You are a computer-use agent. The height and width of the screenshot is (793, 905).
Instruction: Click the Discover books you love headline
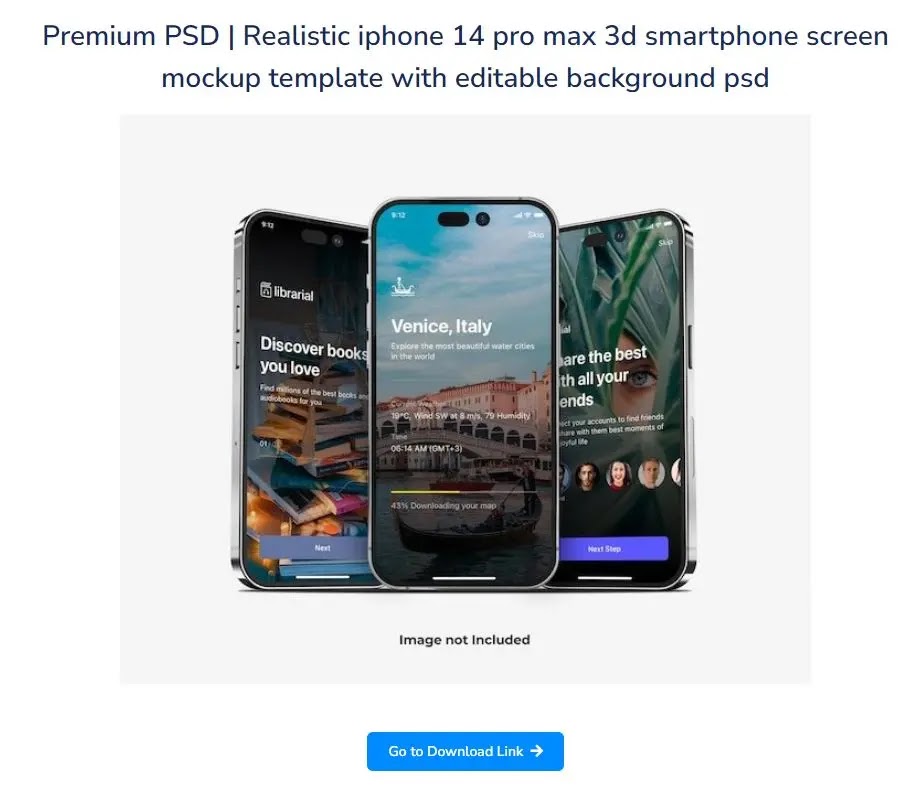(x=313, y=356)
